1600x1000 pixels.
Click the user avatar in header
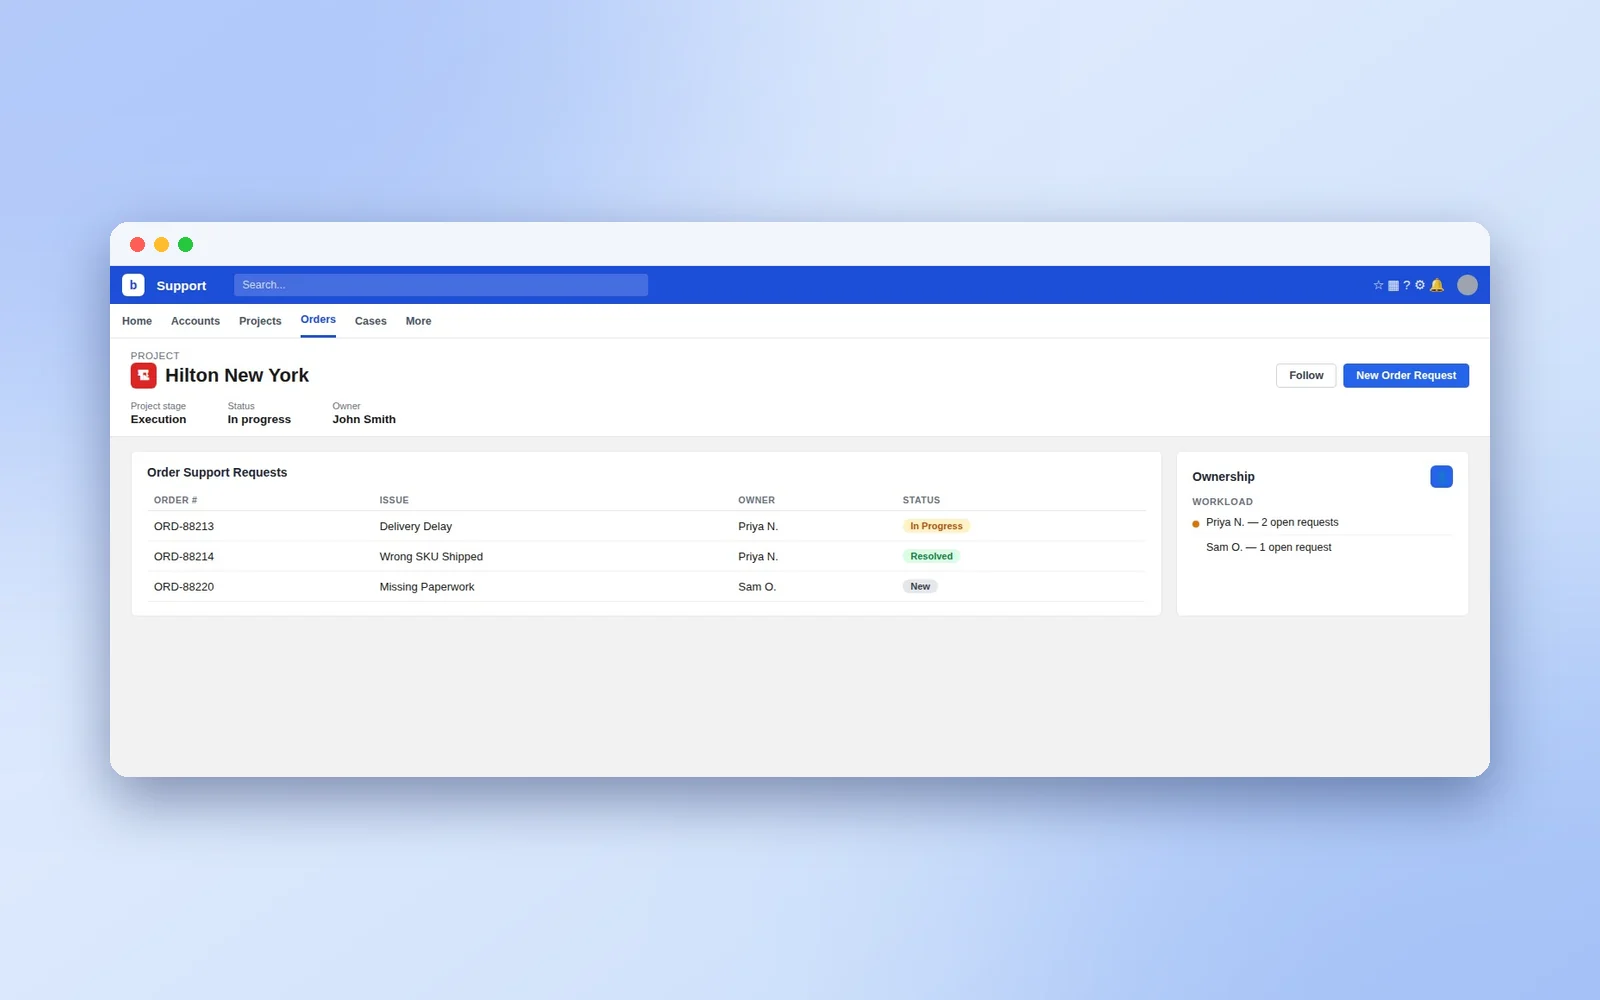(1467, 285)
